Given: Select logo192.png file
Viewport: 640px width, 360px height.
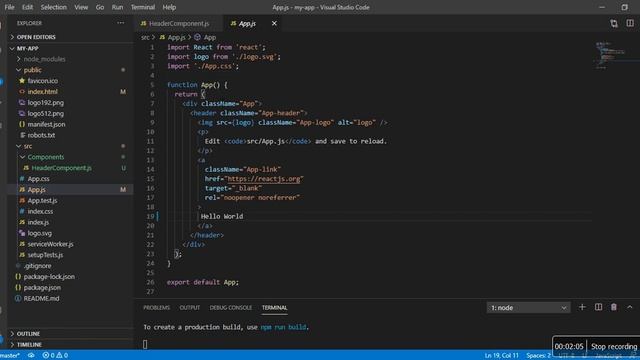Looking at the screenshot, I should [45, 102].
